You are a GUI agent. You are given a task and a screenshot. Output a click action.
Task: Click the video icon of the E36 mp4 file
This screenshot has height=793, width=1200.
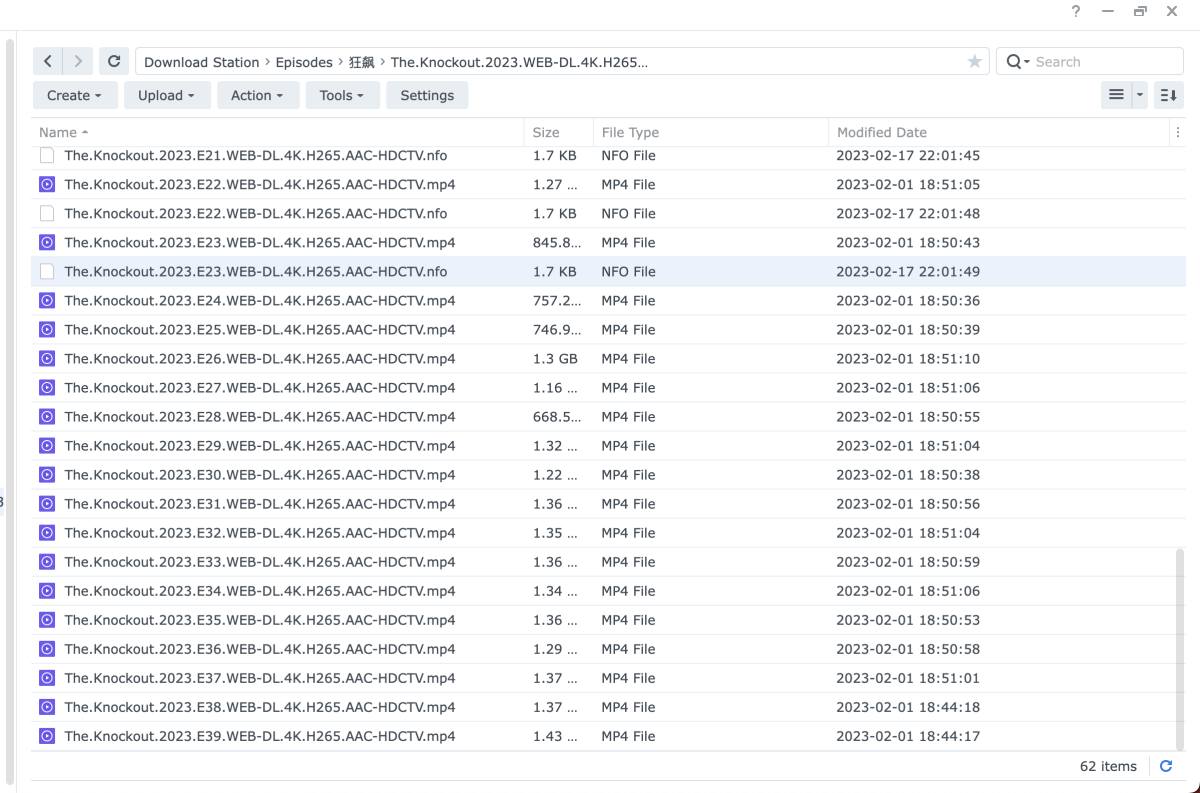point(46,648)
